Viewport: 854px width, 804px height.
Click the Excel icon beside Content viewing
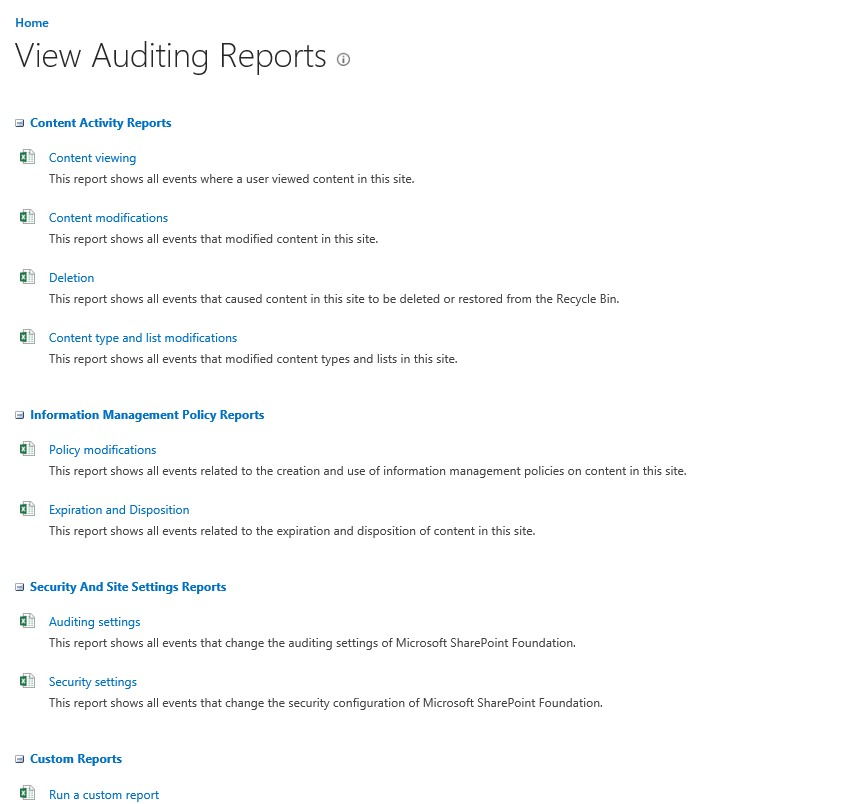pos(27,155)
